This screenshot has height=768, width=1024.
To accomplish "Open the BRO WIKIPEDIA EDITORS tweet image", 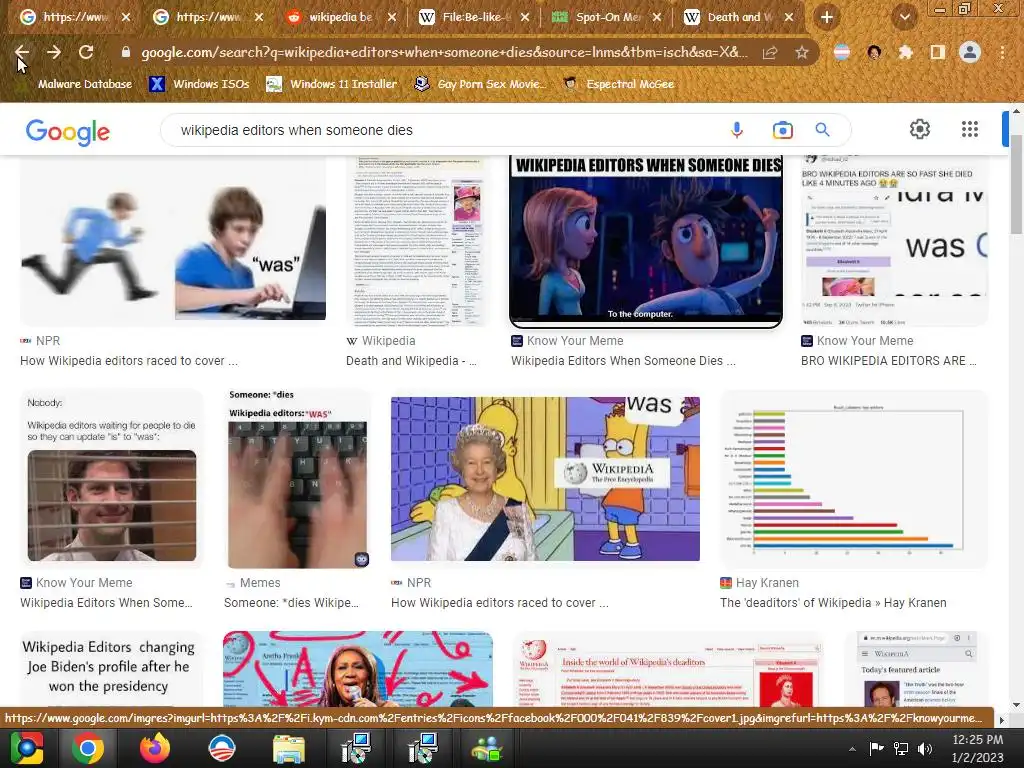I will (894, 242).
